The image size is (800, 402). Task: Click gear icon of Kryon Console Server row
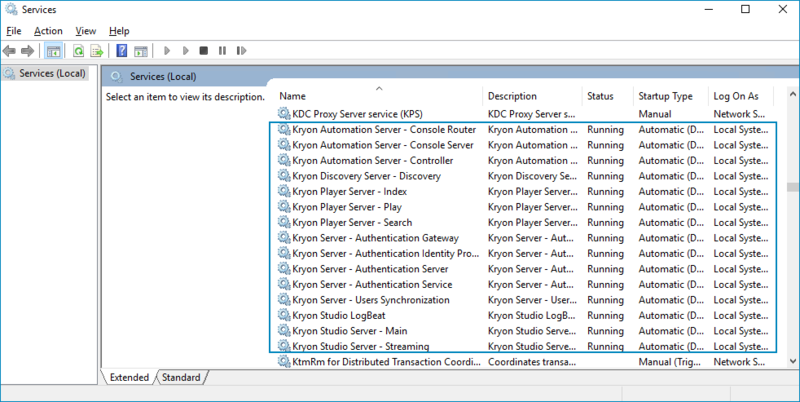(x=284, y=144)
